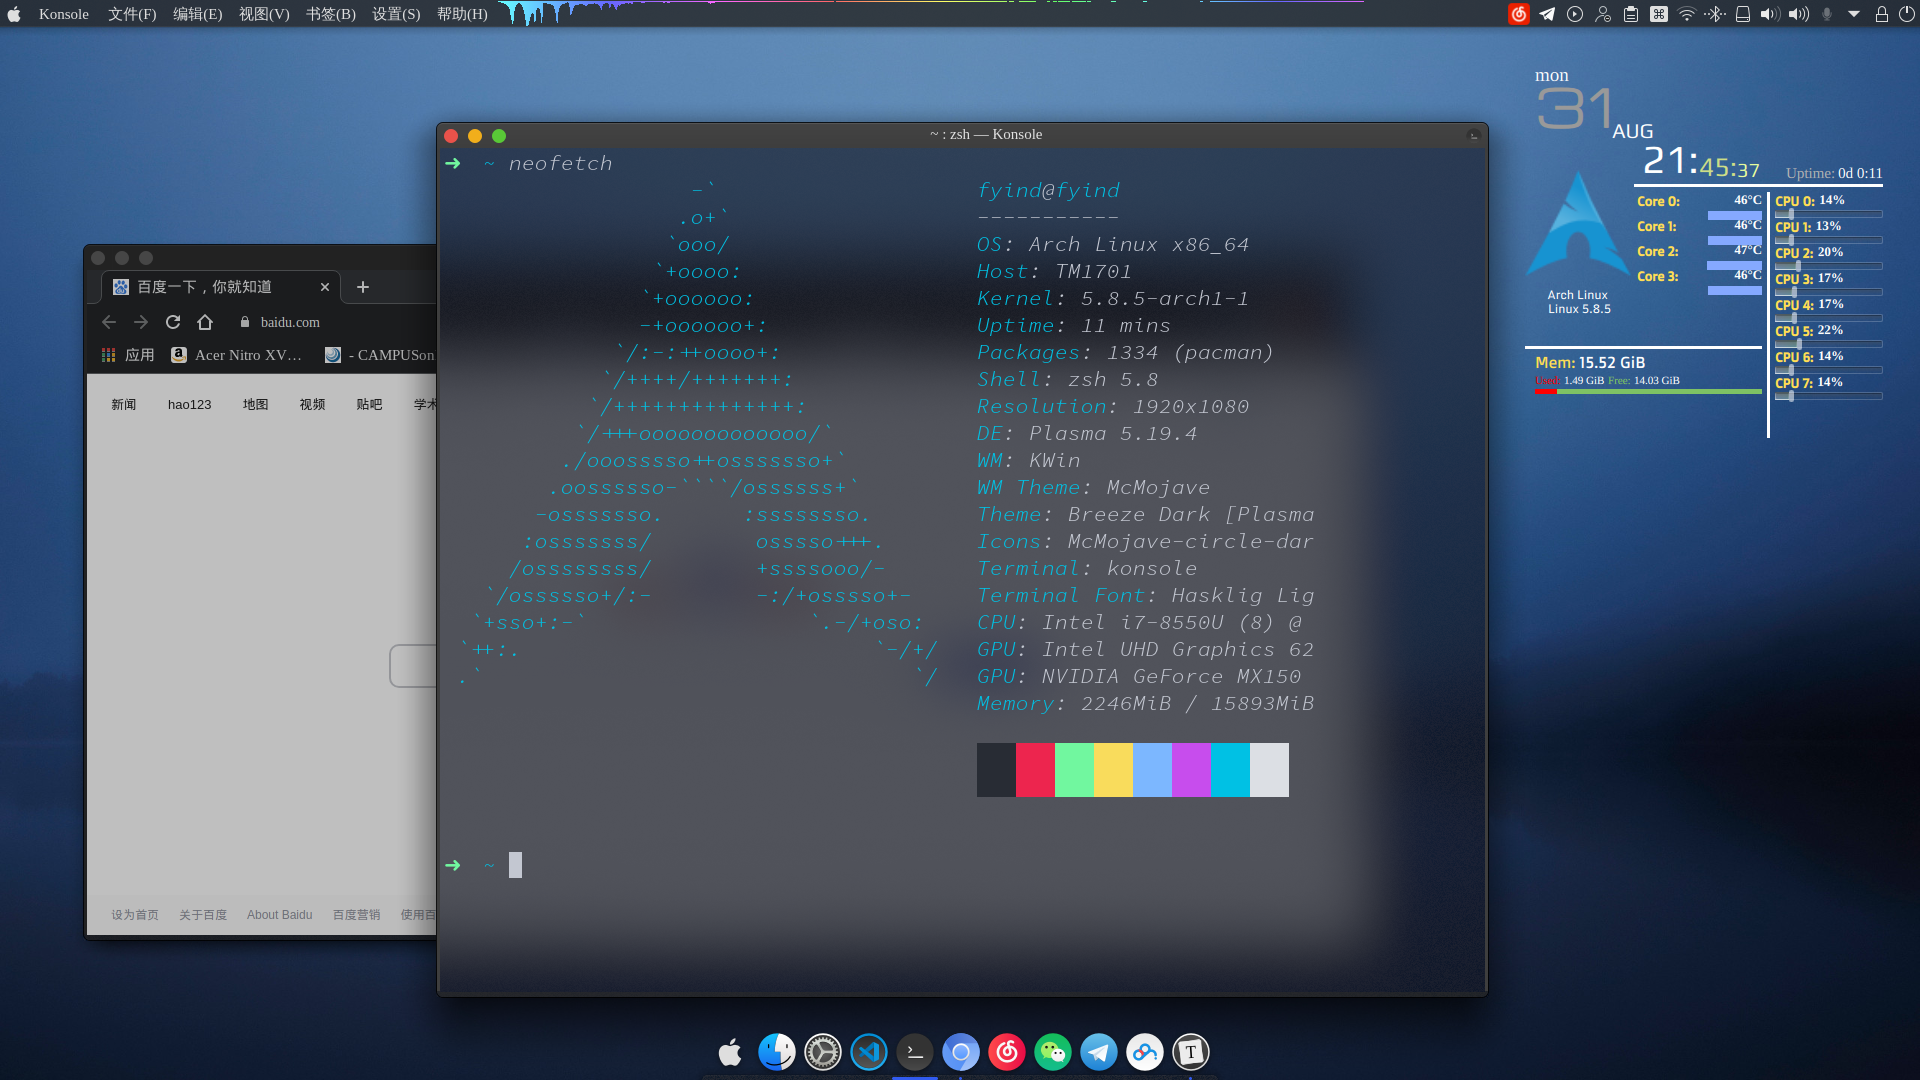Open a new tab in browser

(363, 287)
